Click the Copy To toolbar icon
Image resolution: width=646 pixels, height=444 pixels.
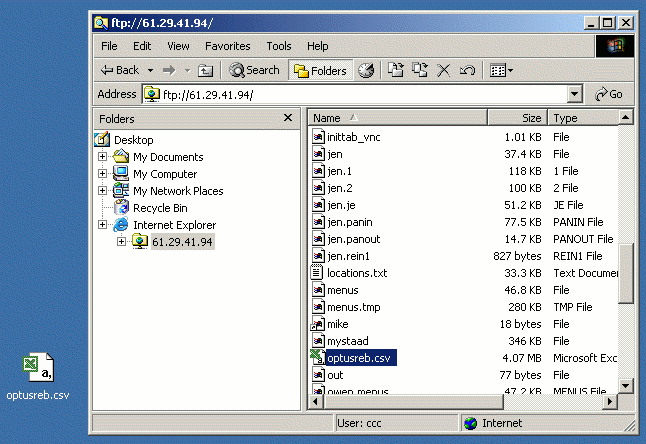(x=420, y=70)
